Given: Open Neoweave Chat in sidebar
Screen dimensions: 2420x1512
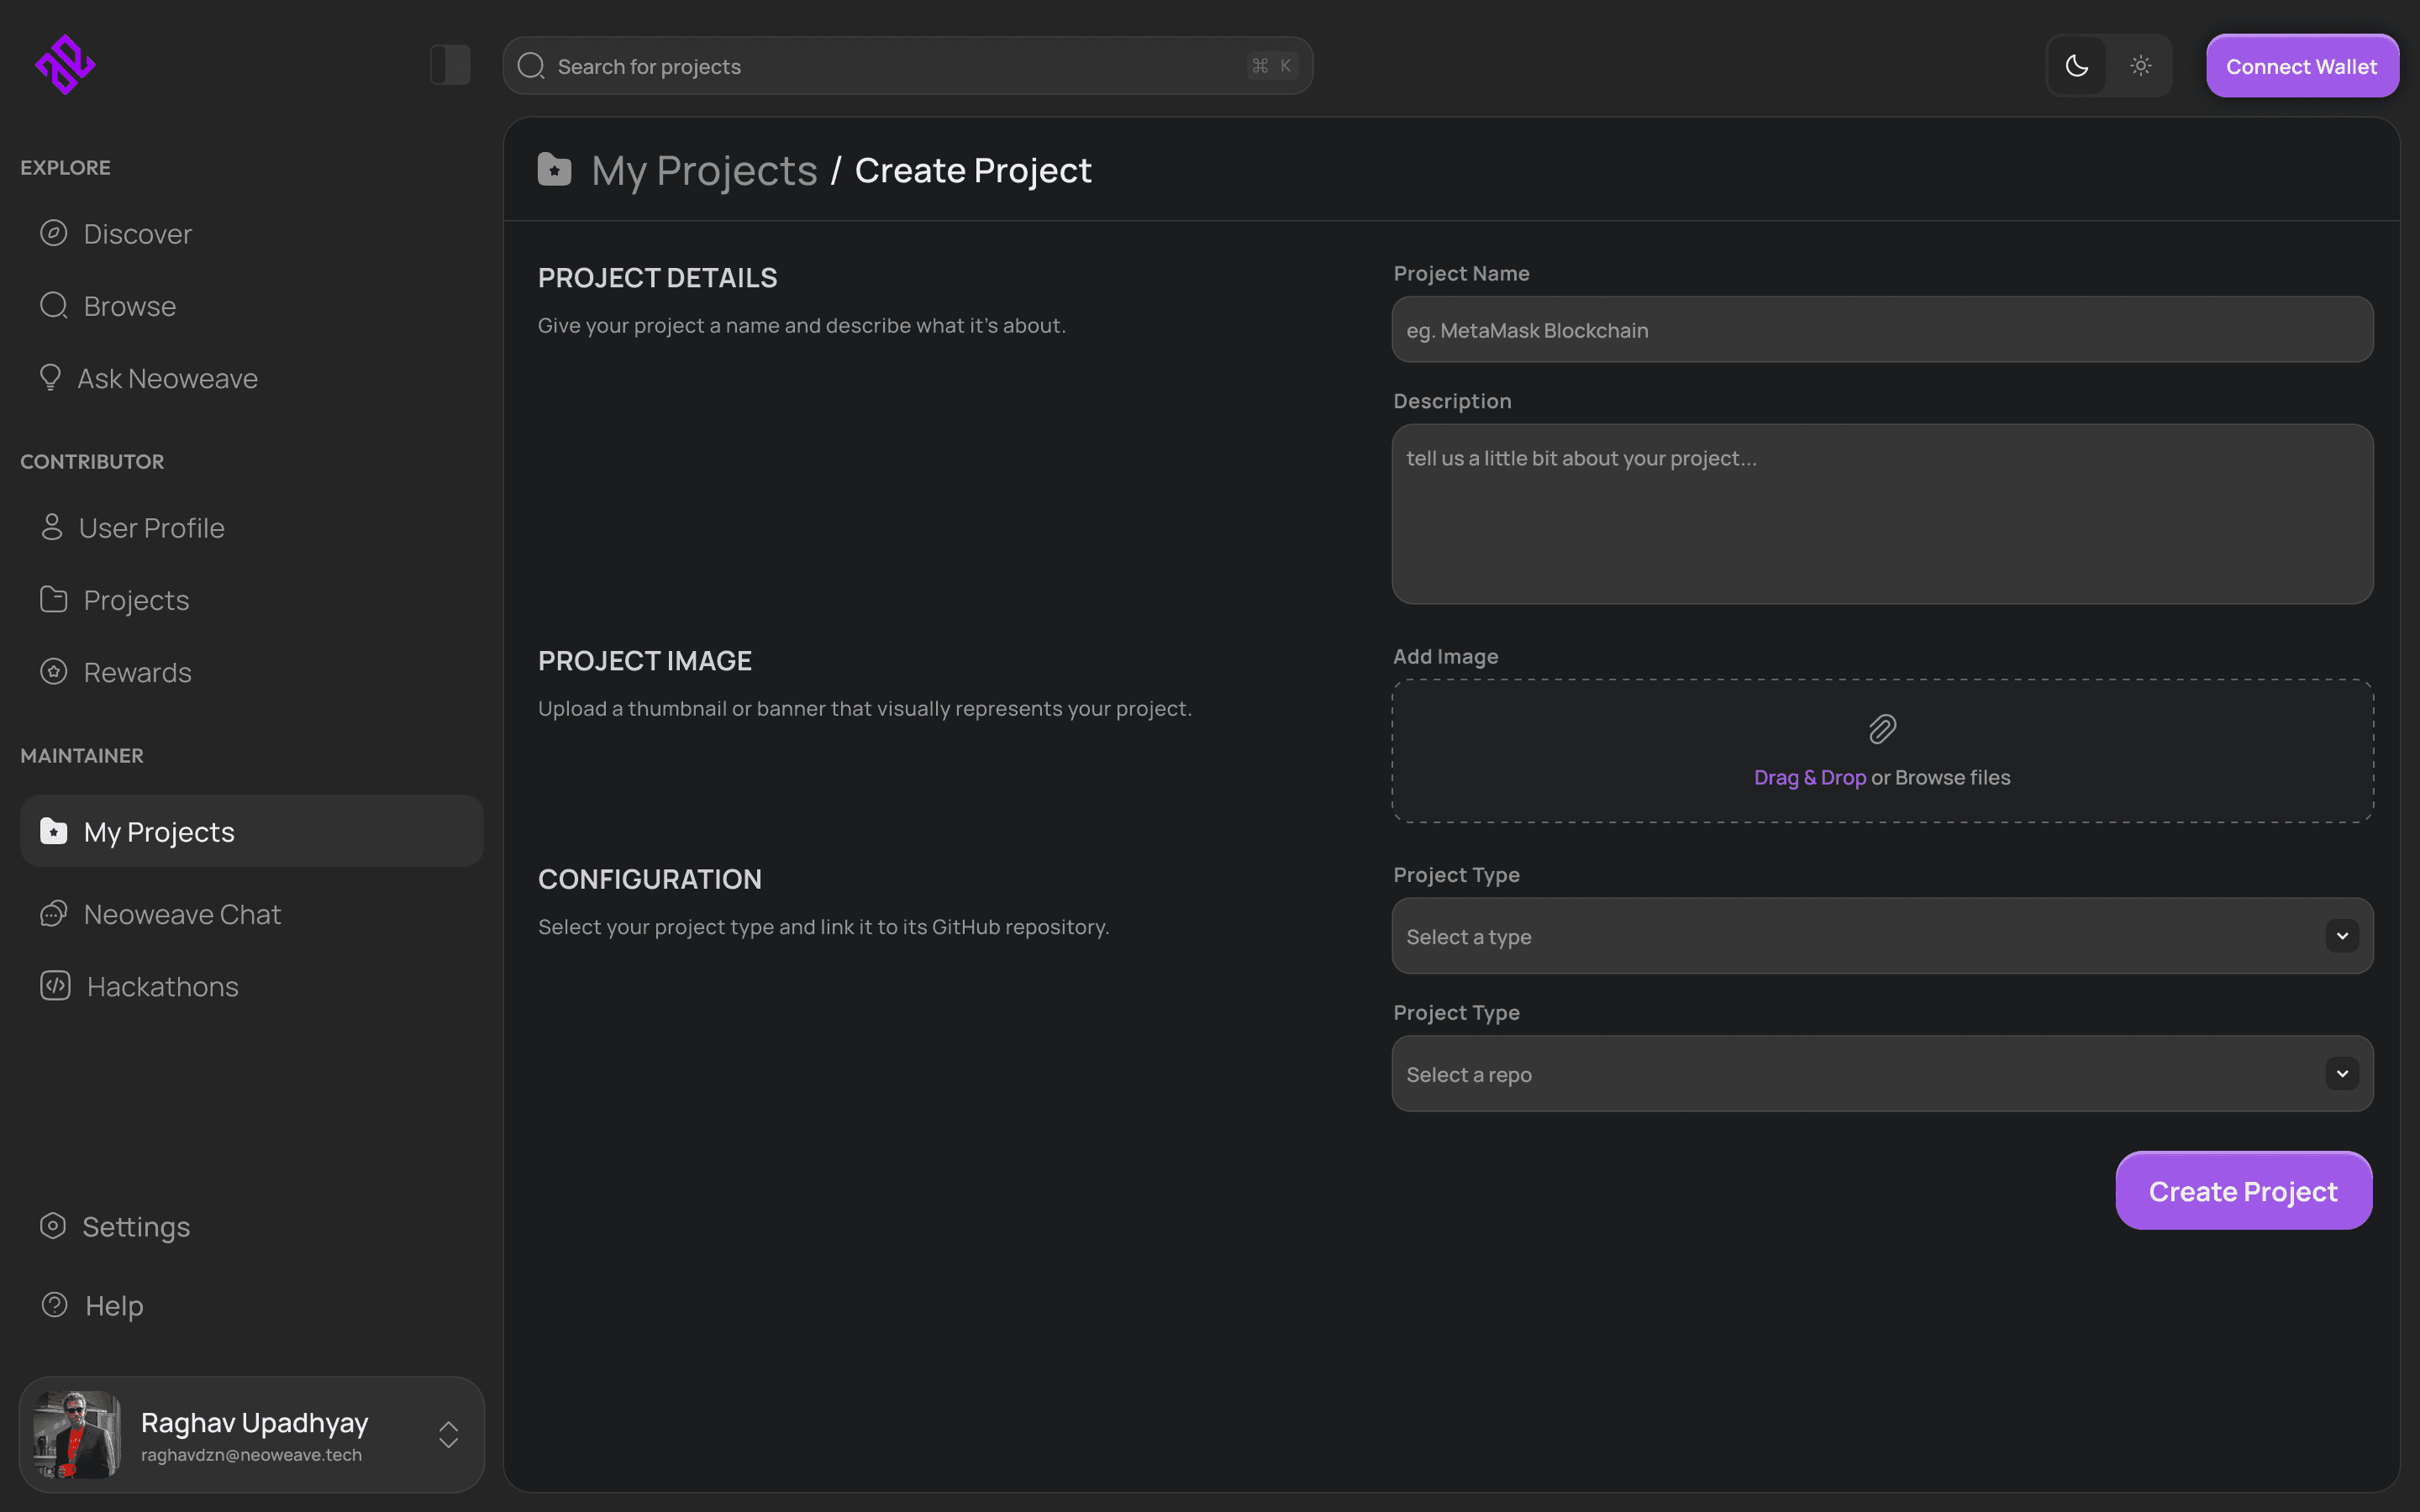Looking at the screenshot, I should point(182,914).
